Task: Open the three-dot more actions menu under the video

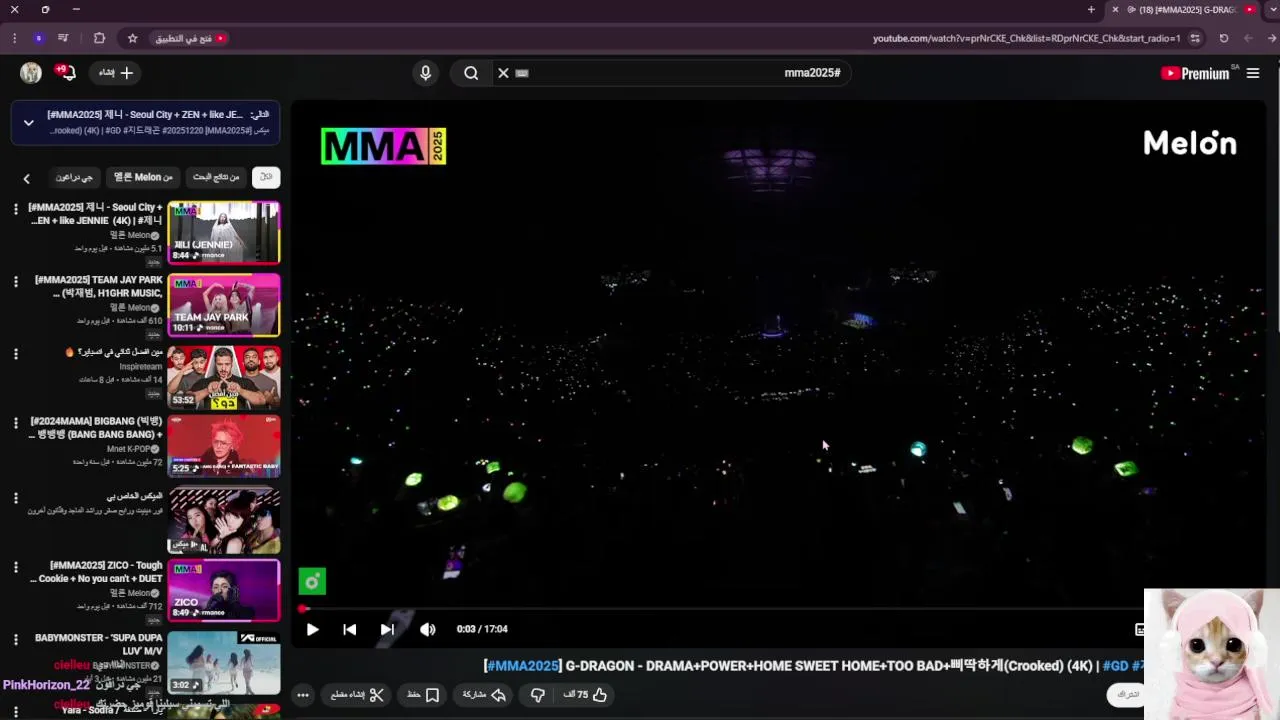Action: point(303,695)
